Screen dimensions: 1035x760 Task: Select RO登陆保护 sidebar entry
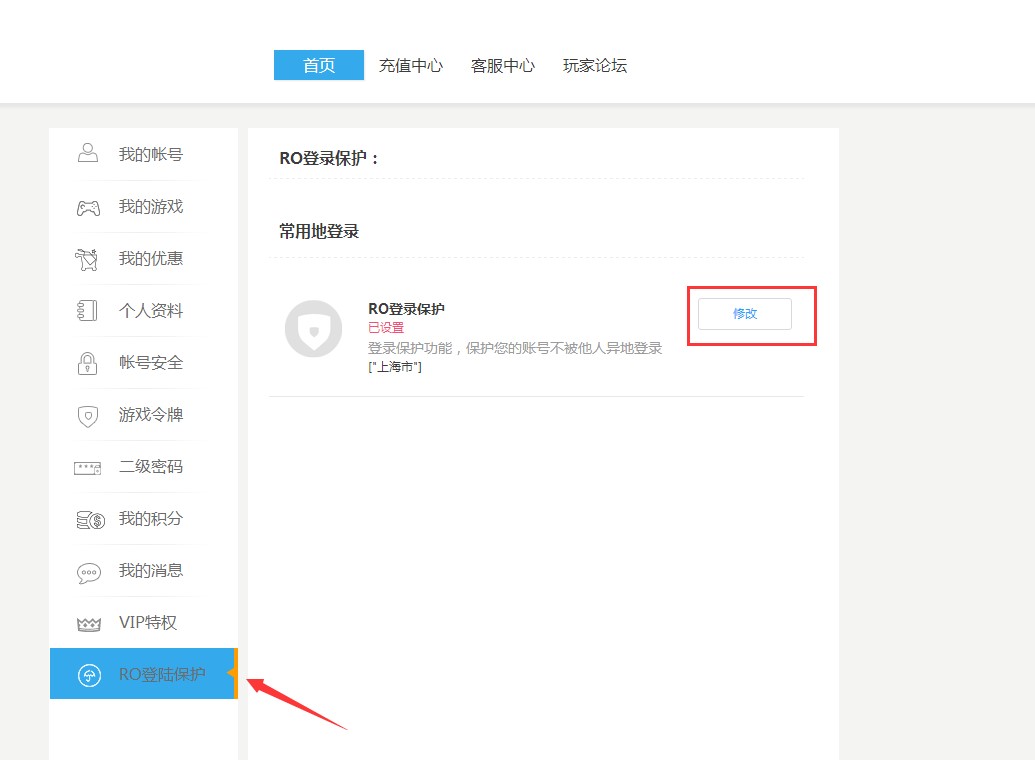pos(143,674)
